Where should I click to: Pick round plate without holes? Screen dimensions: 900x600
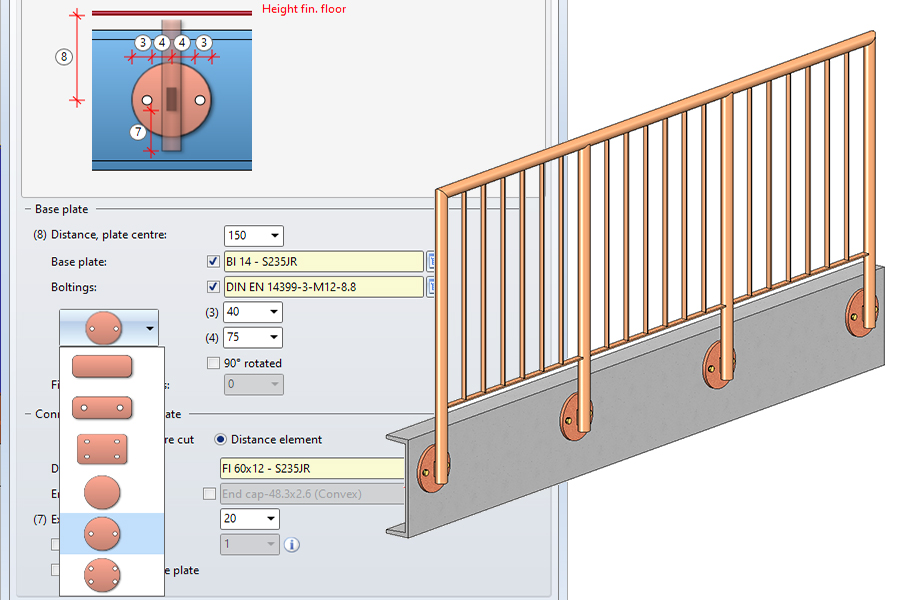[x=103, y=492]
